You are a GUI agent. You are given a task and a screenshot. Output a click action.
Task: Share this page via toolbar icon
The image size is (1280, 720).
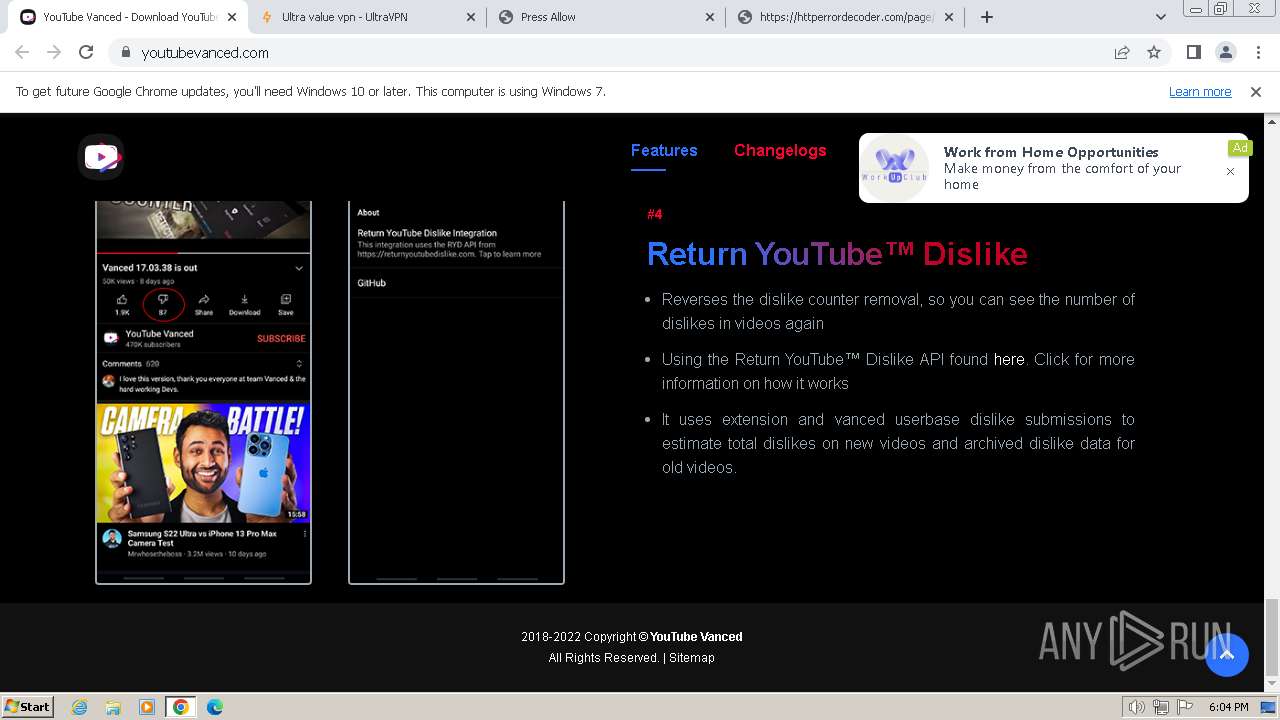pyautogui.click(x=1122, y=53)
